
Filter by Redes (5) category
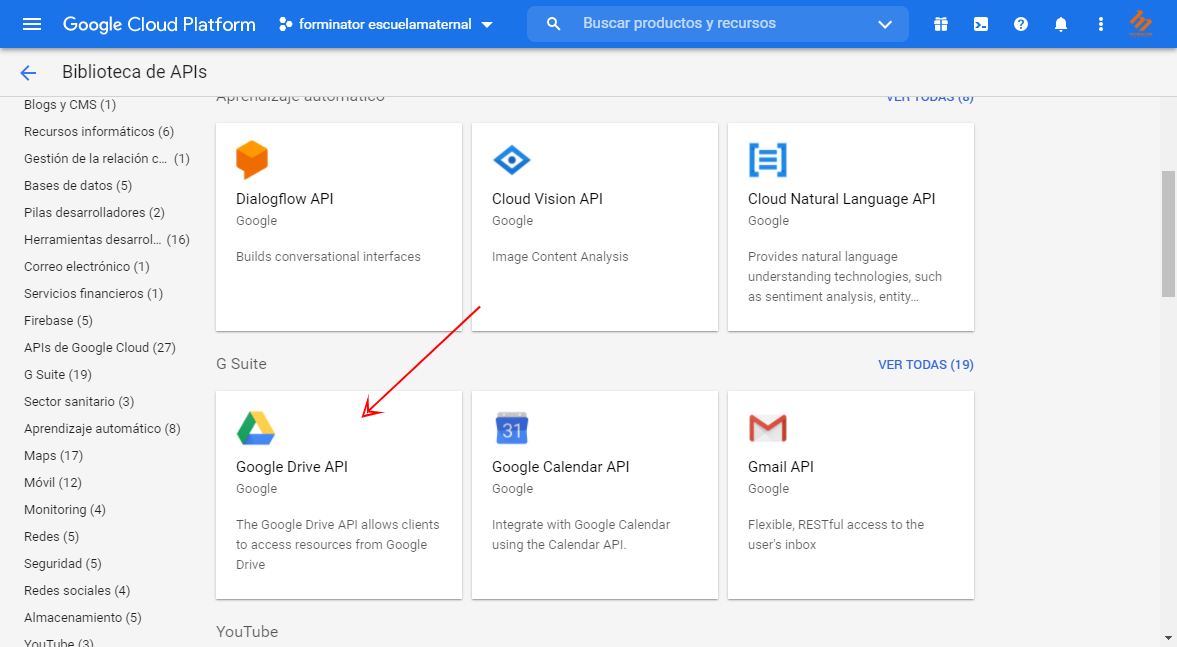pos(51,537)
